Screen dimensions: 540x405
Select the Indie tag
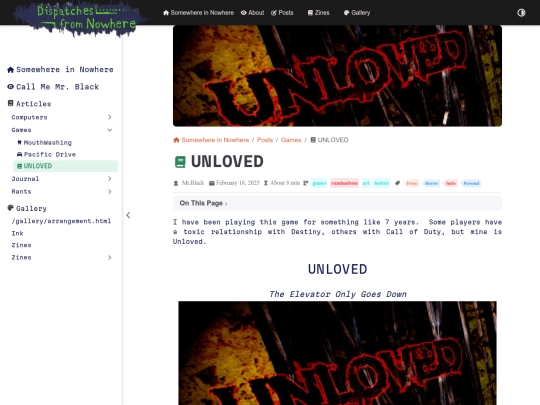click(450, 183)
